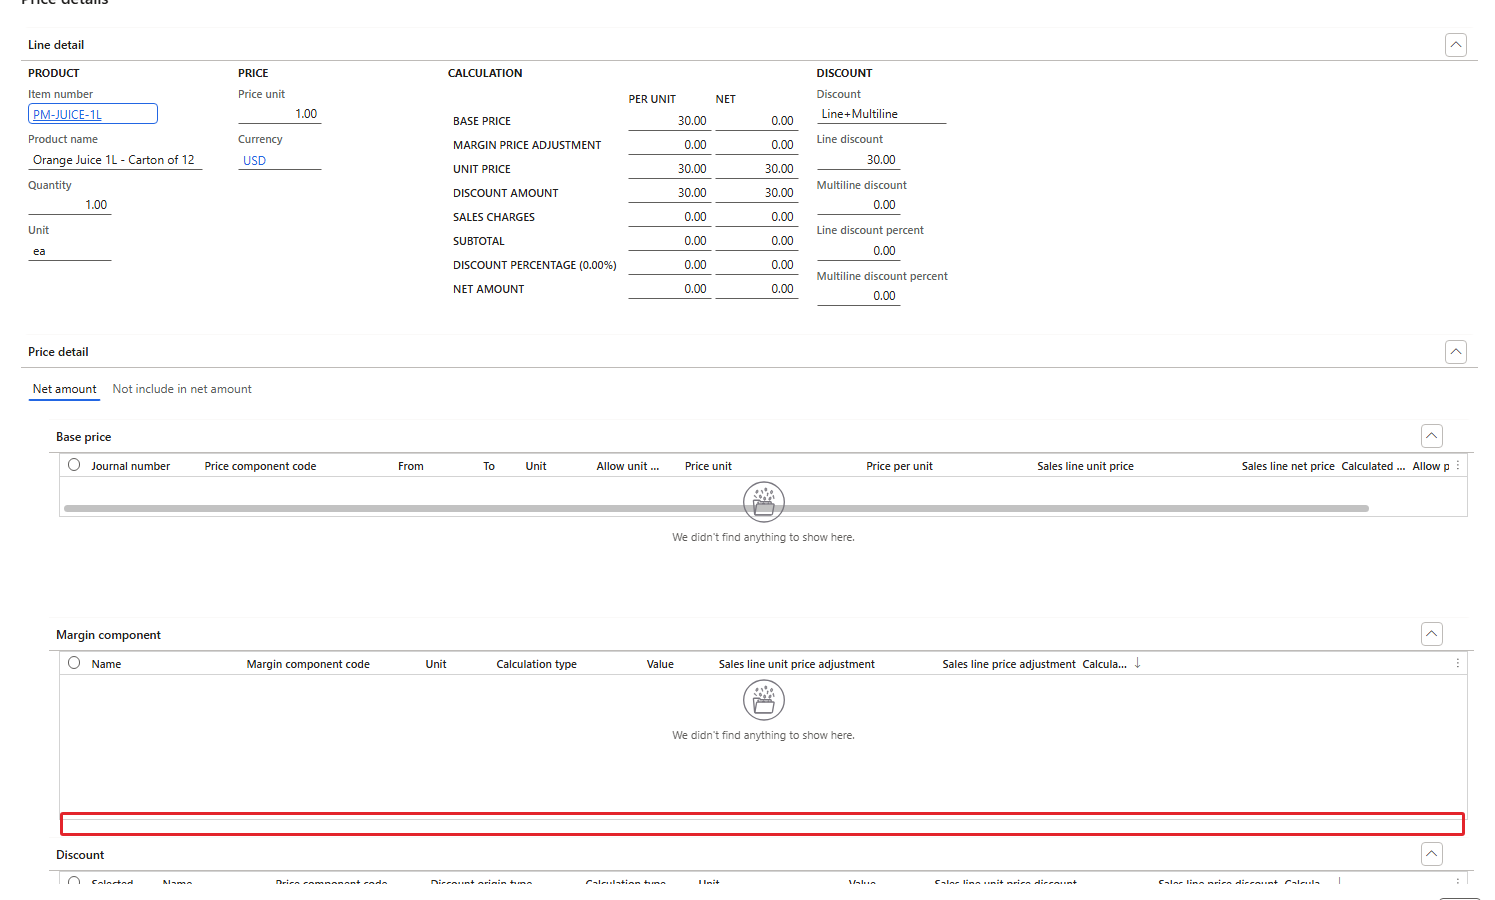Follow the USD currency link
The image size is (1495, 900).
tap(254, 161)
